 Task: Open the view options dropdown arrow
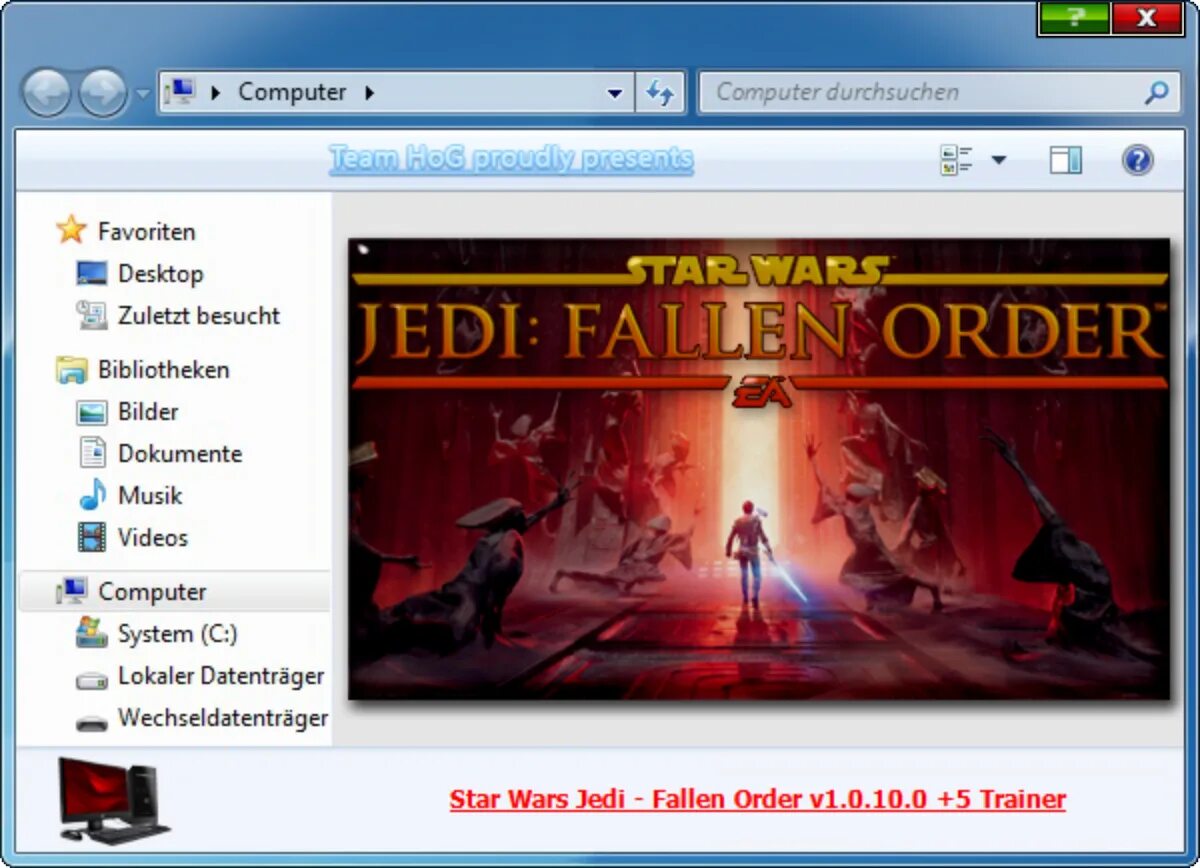[x=998, y=160]
